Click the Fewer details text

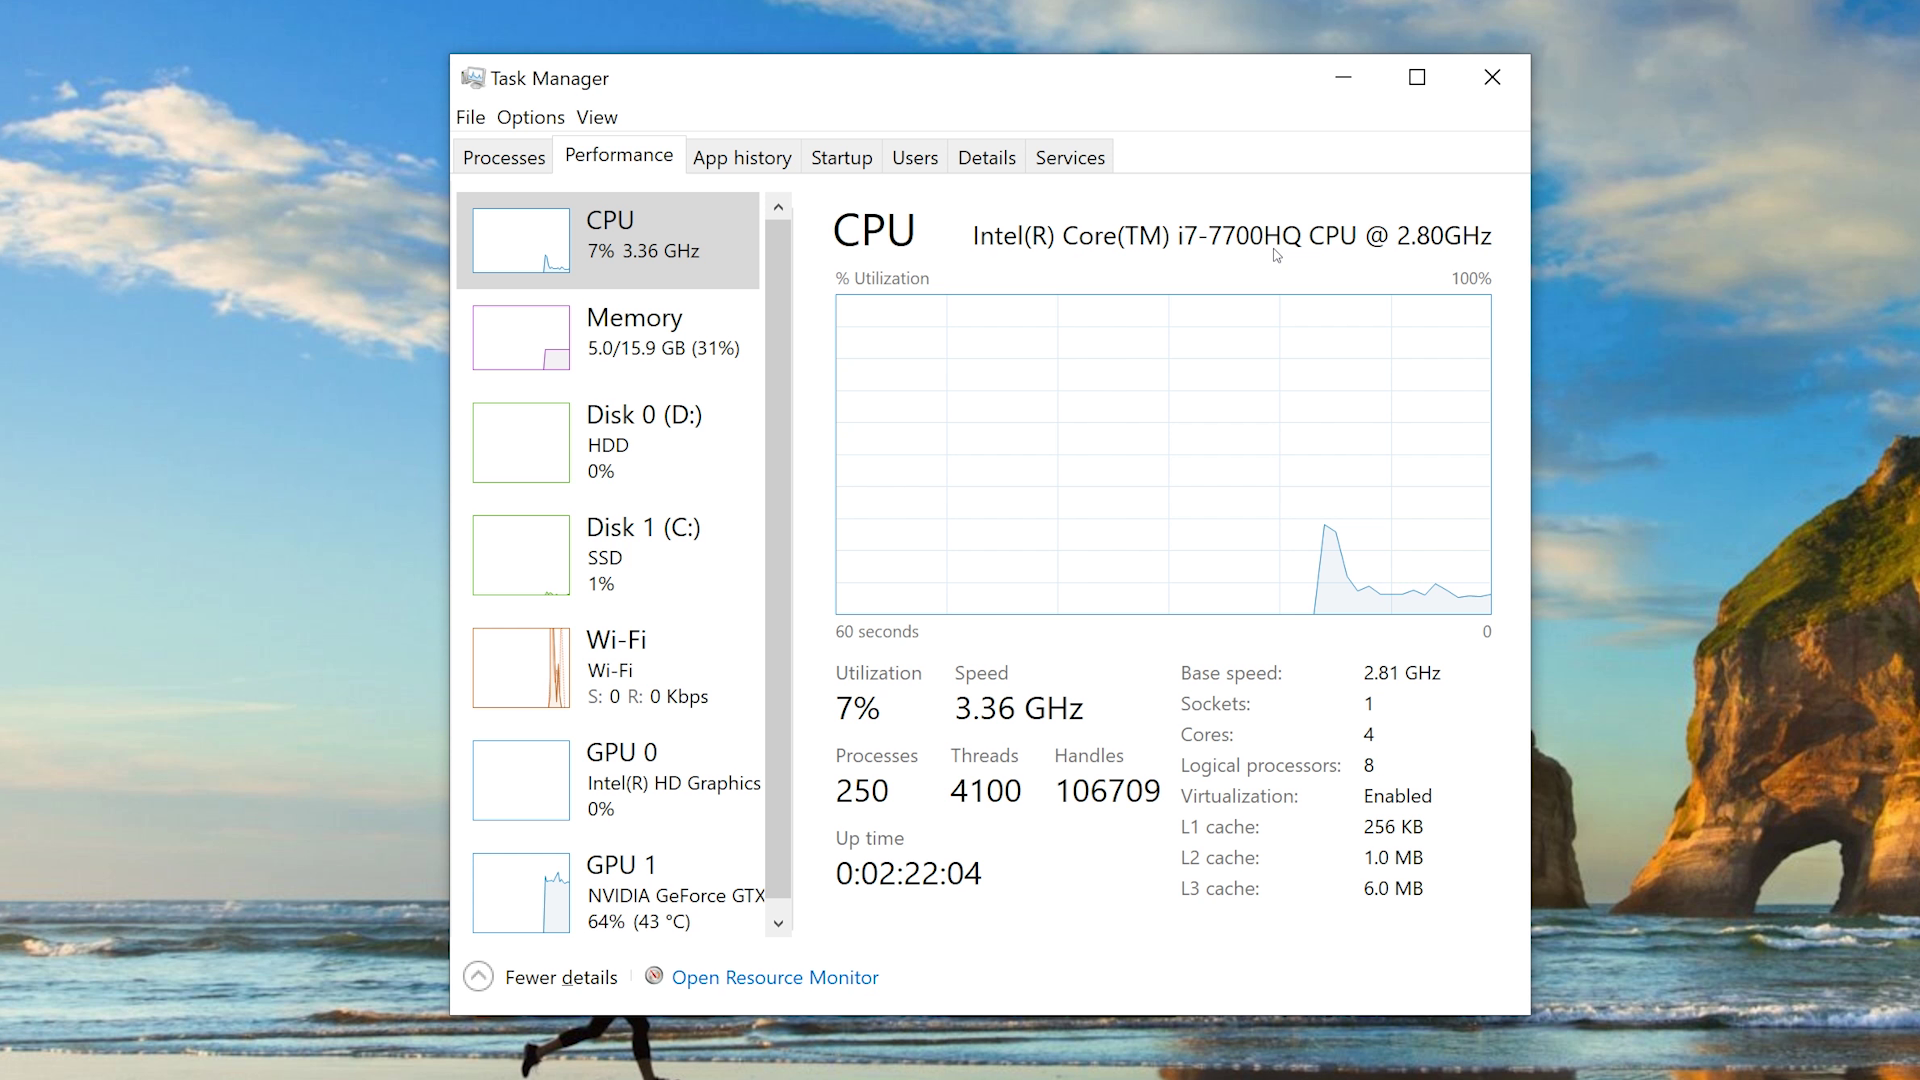[561, 977]
